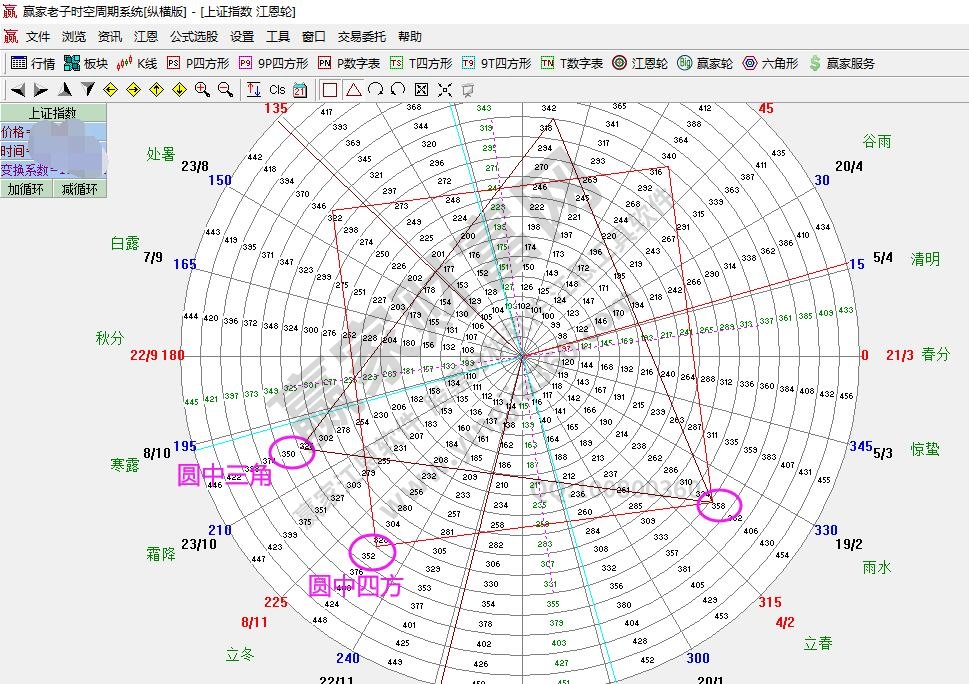Screen dimensions: 969x684
Task: Click the calendar date icon
Action: click(299, 90)
